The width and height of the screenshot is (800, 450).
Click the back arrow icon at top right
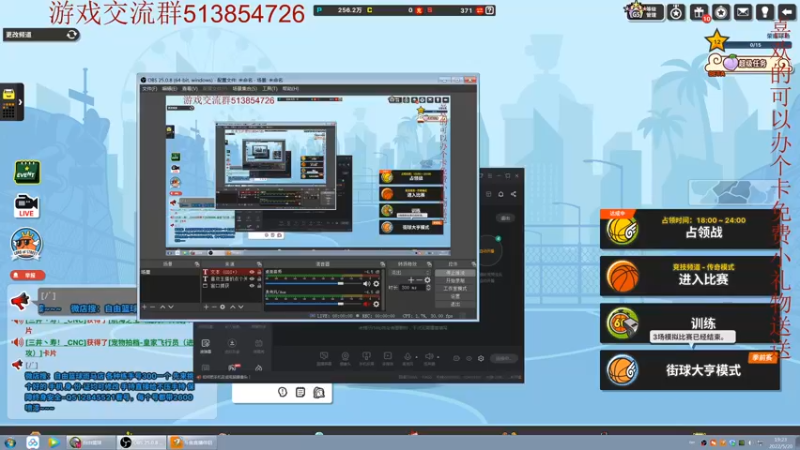(787, 12)
